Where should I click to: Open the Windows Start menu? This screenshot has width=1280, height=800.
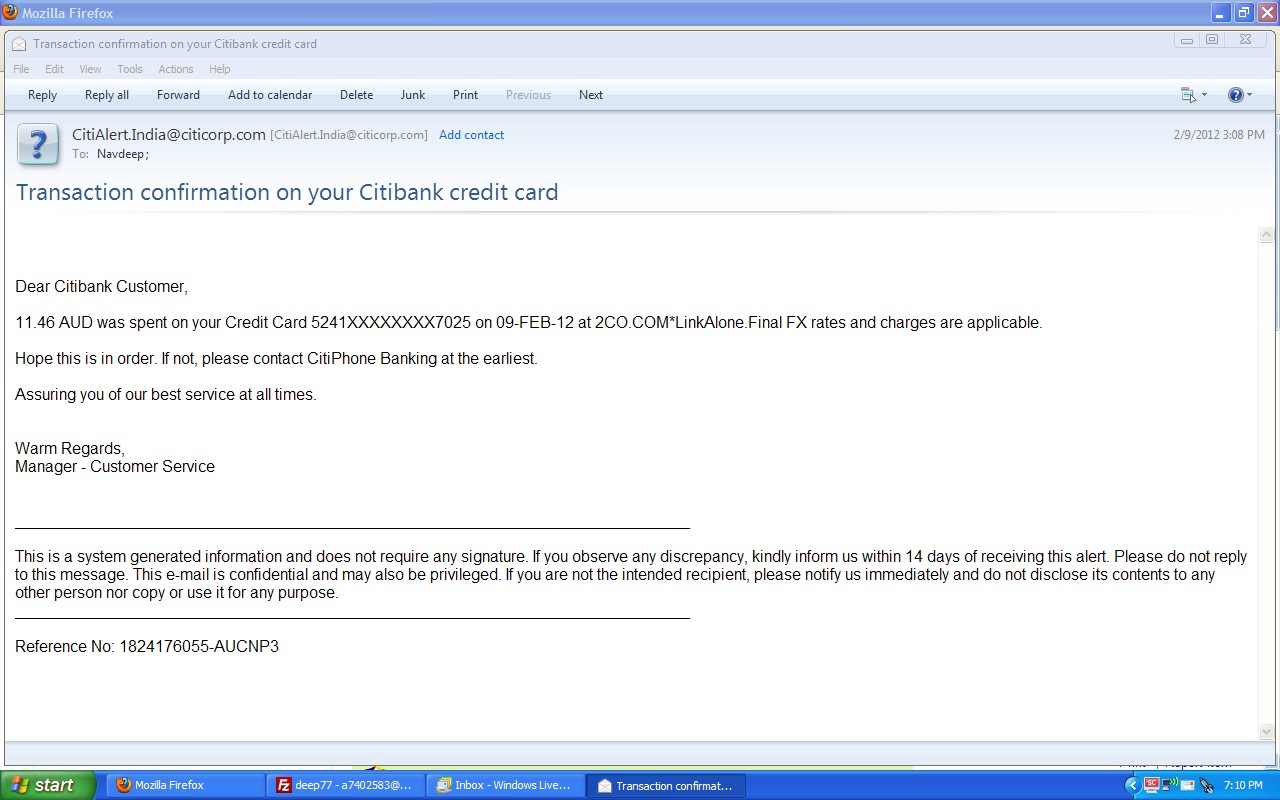click(48, 785)
